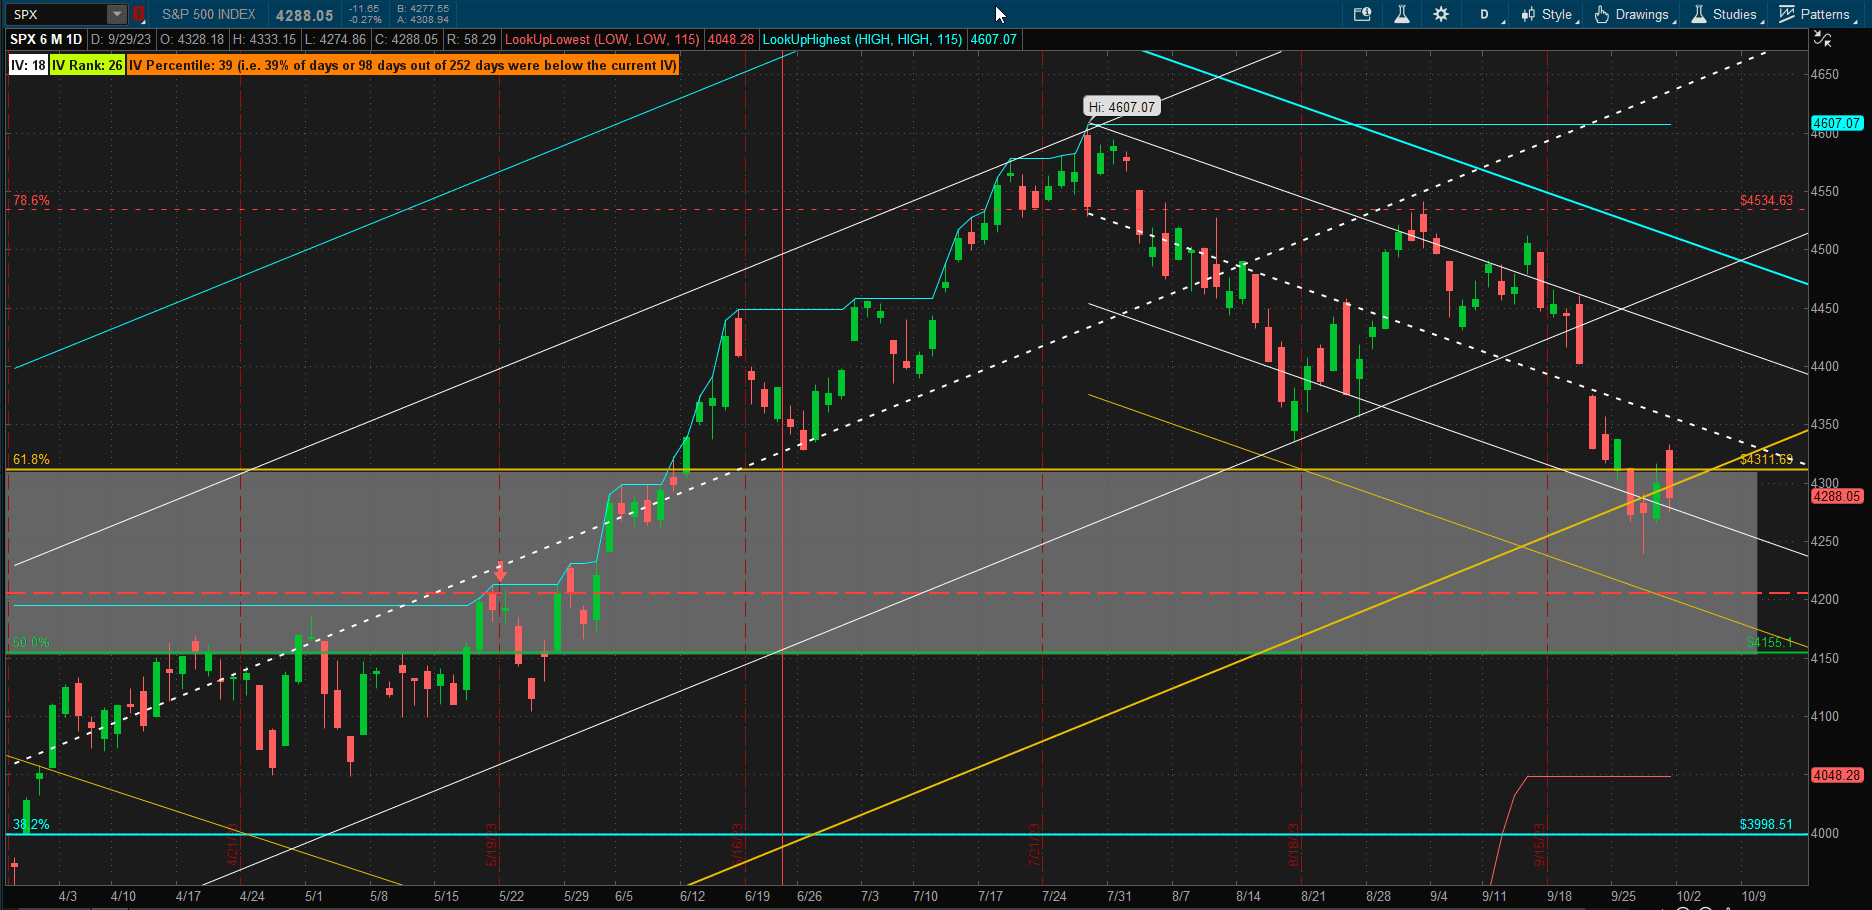Screen dimensions: 1872x910
Task: Click the SPX symbol input field
Action: 58,14
